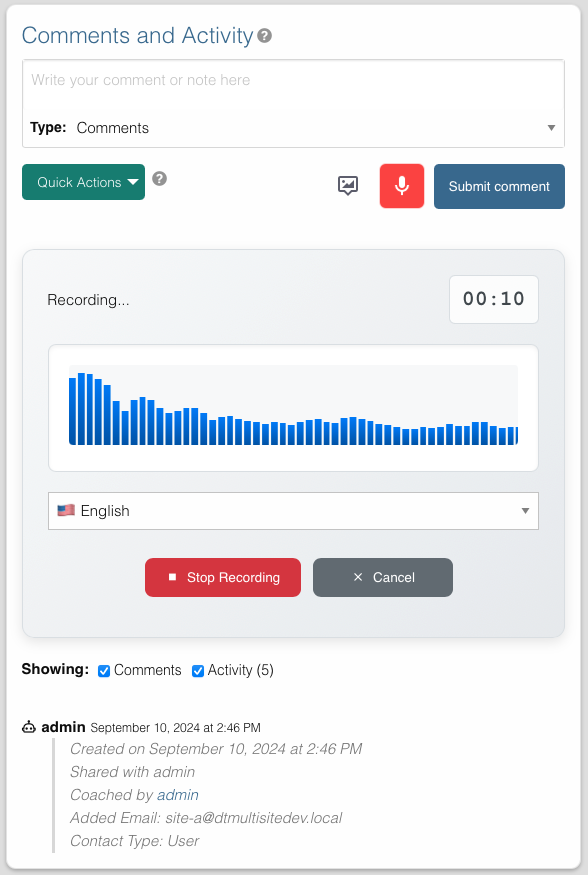This screenshot has width=588, height=875.
Task: Open the Quick Actions dropdown
Action: click(x=83, y=182)
